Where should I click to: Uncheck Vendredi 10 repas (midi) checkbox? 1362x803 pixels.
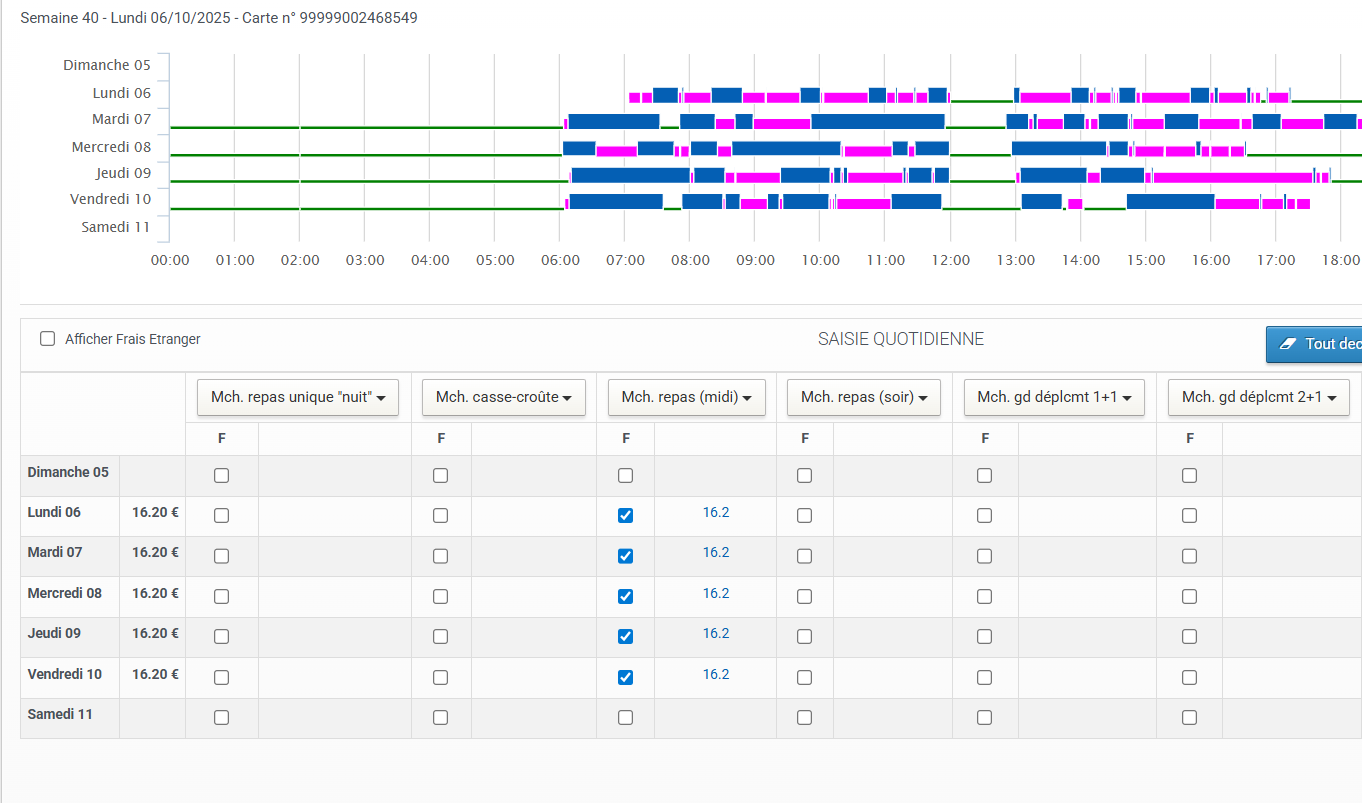coord(625,677)
